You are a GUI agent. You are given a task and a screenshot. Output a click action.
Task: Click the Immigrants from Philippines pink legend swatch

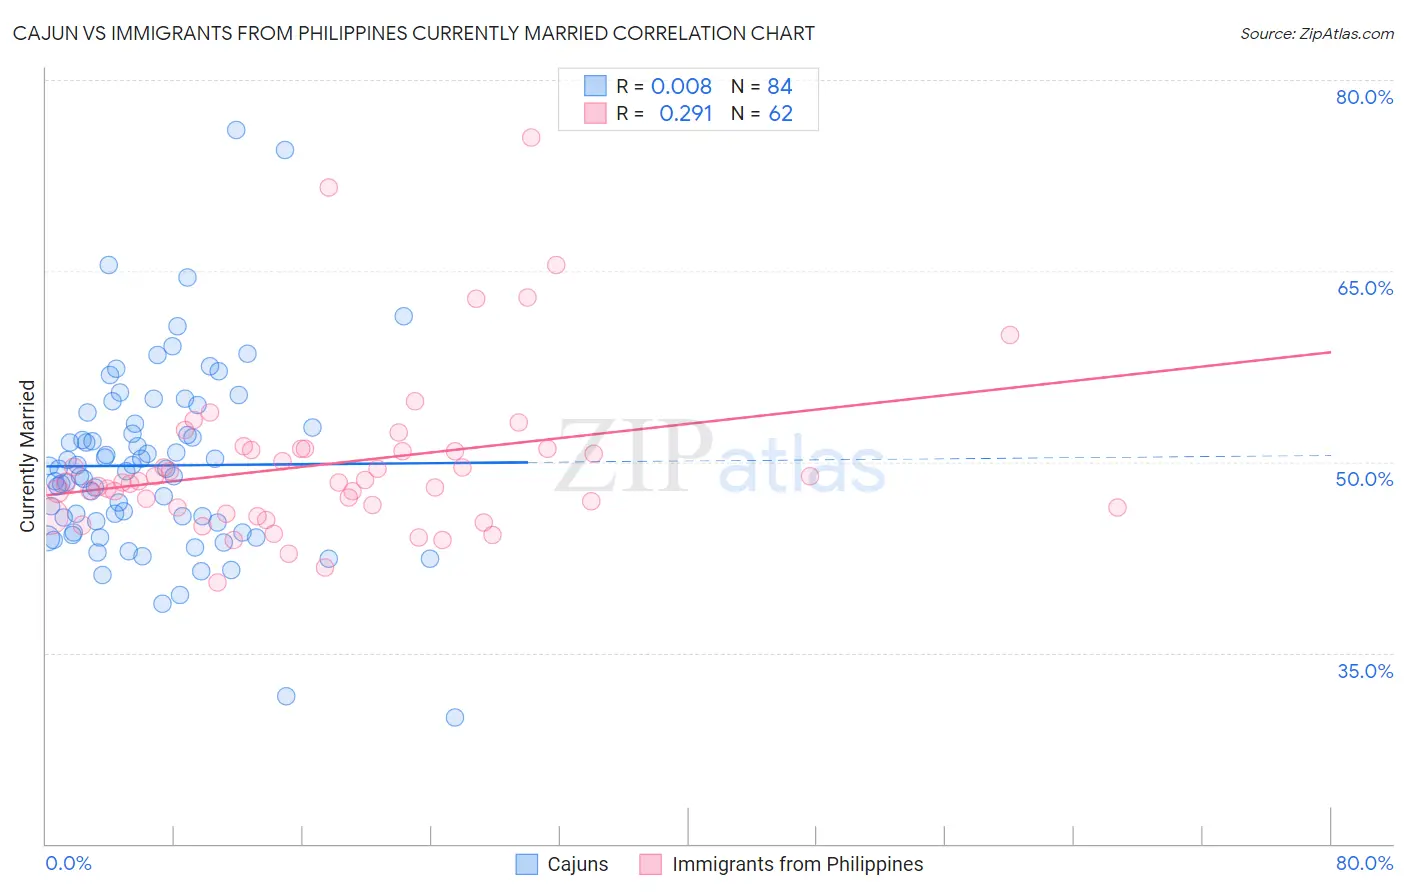pyautogui.click(x=651, y=864)
